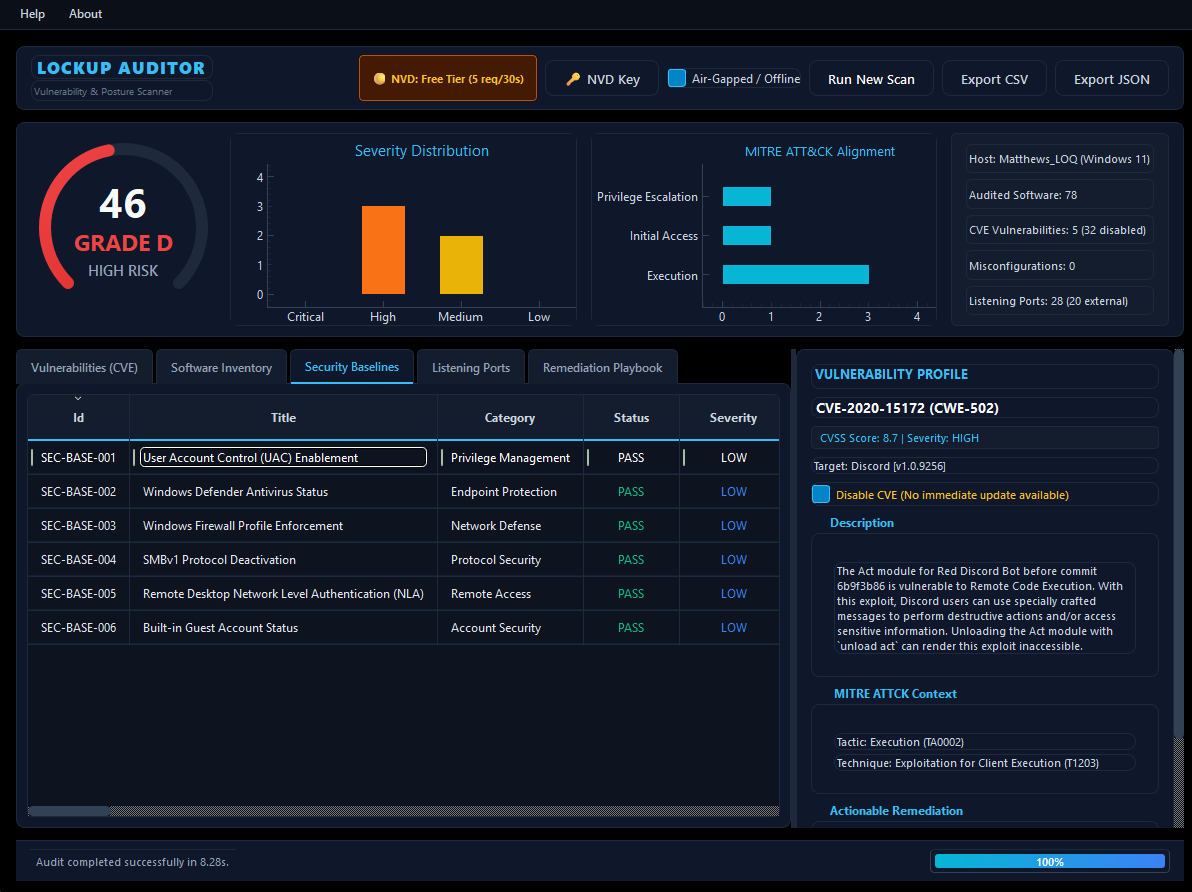Open the Software Inventory tab

click(221, 367)
